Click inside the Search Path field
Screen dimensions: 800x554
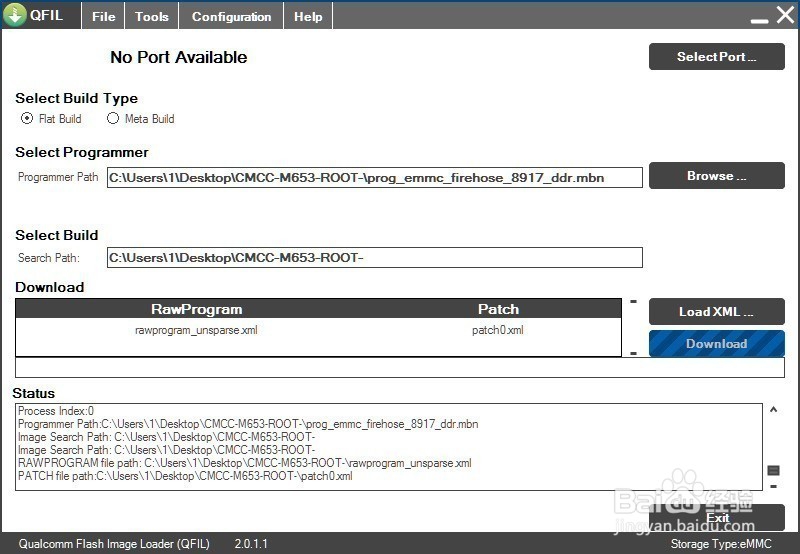374,258
